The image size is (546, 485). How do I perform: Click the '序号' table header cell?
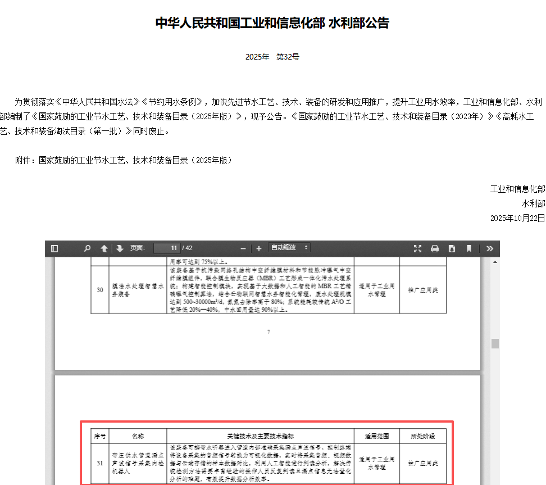(100, 436)
